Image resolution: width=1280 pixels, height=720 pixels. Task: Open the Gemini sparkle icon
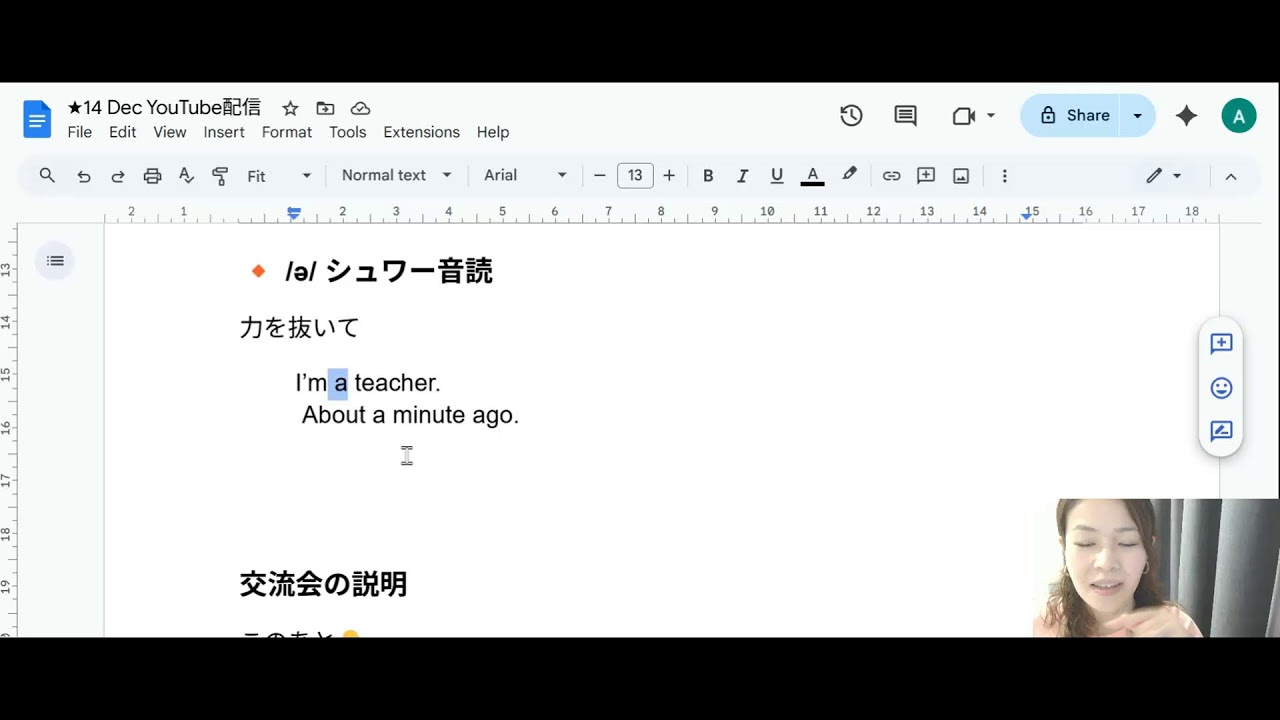click(x=1186, y=116)
